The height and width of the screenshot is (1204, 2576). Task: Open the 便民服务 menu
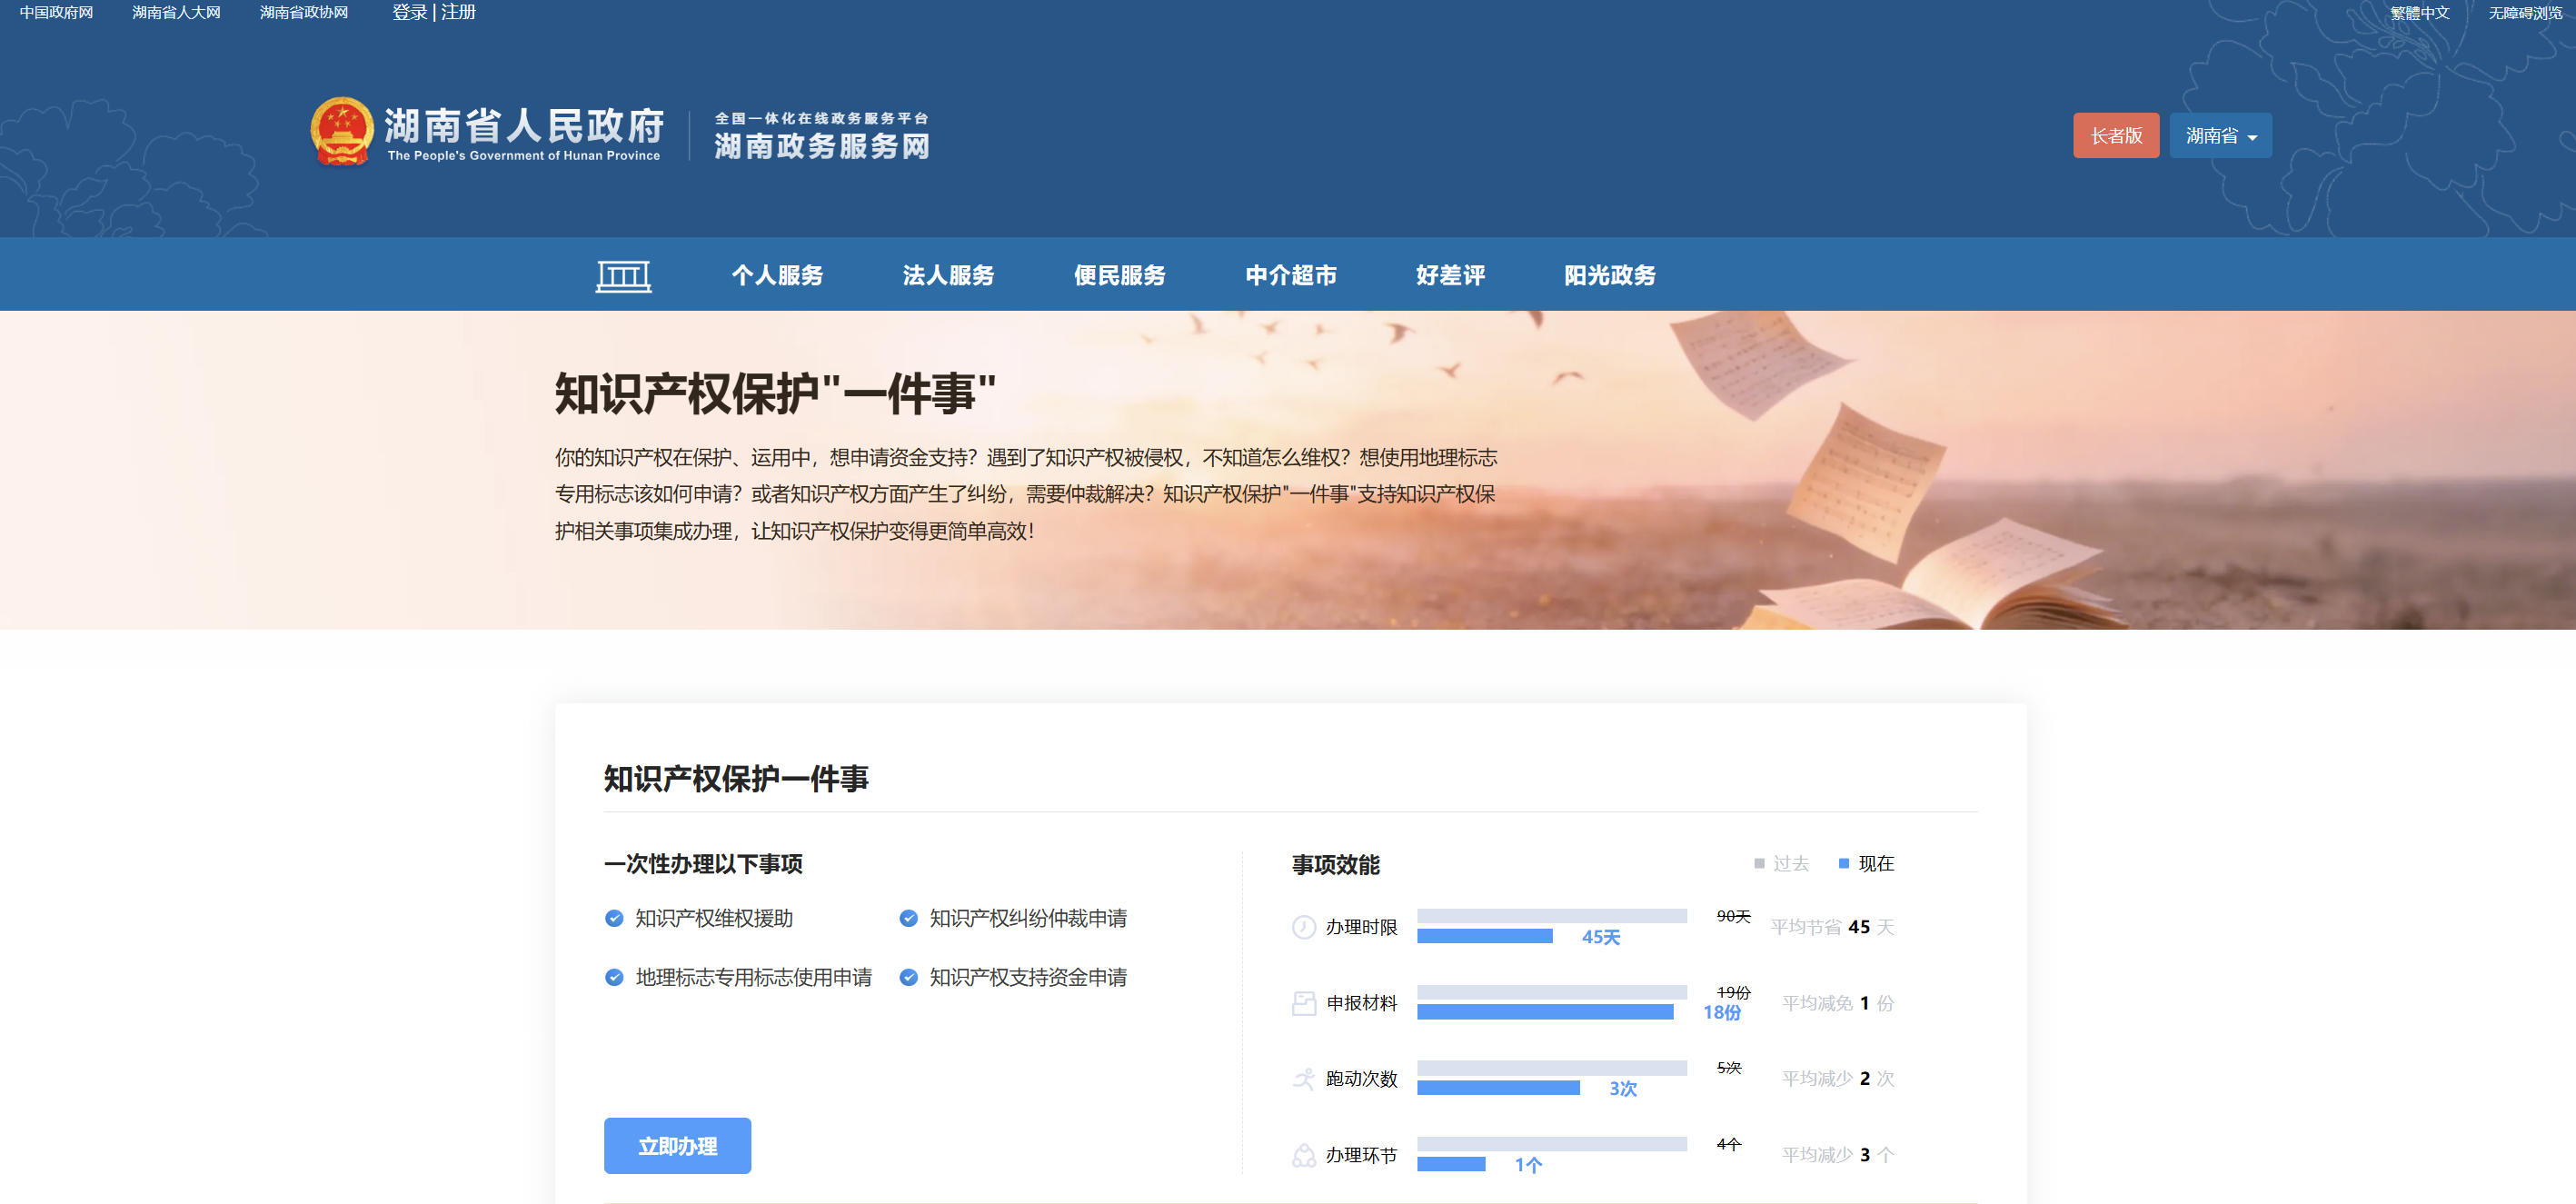(x=1119, y=275)
